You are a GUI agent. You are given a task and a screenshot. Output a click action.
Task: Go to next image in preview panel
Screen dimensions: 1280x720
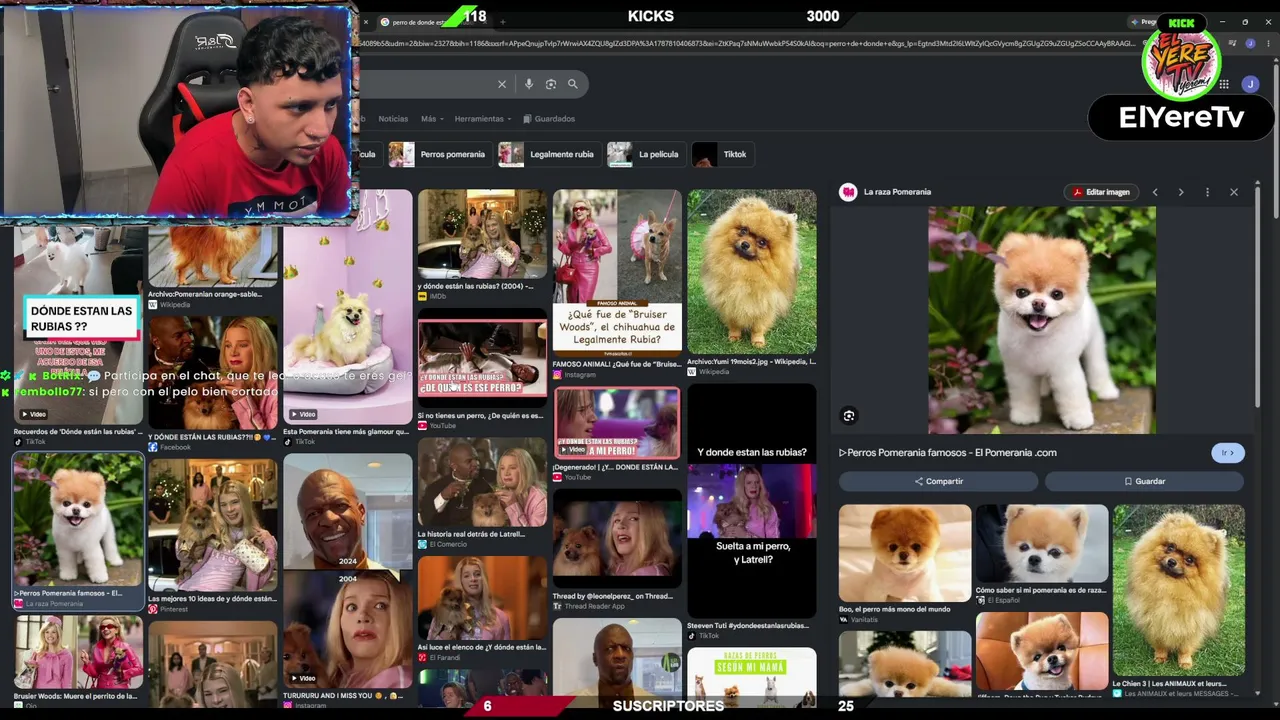pyautogui.click(x=1181, y=192)
